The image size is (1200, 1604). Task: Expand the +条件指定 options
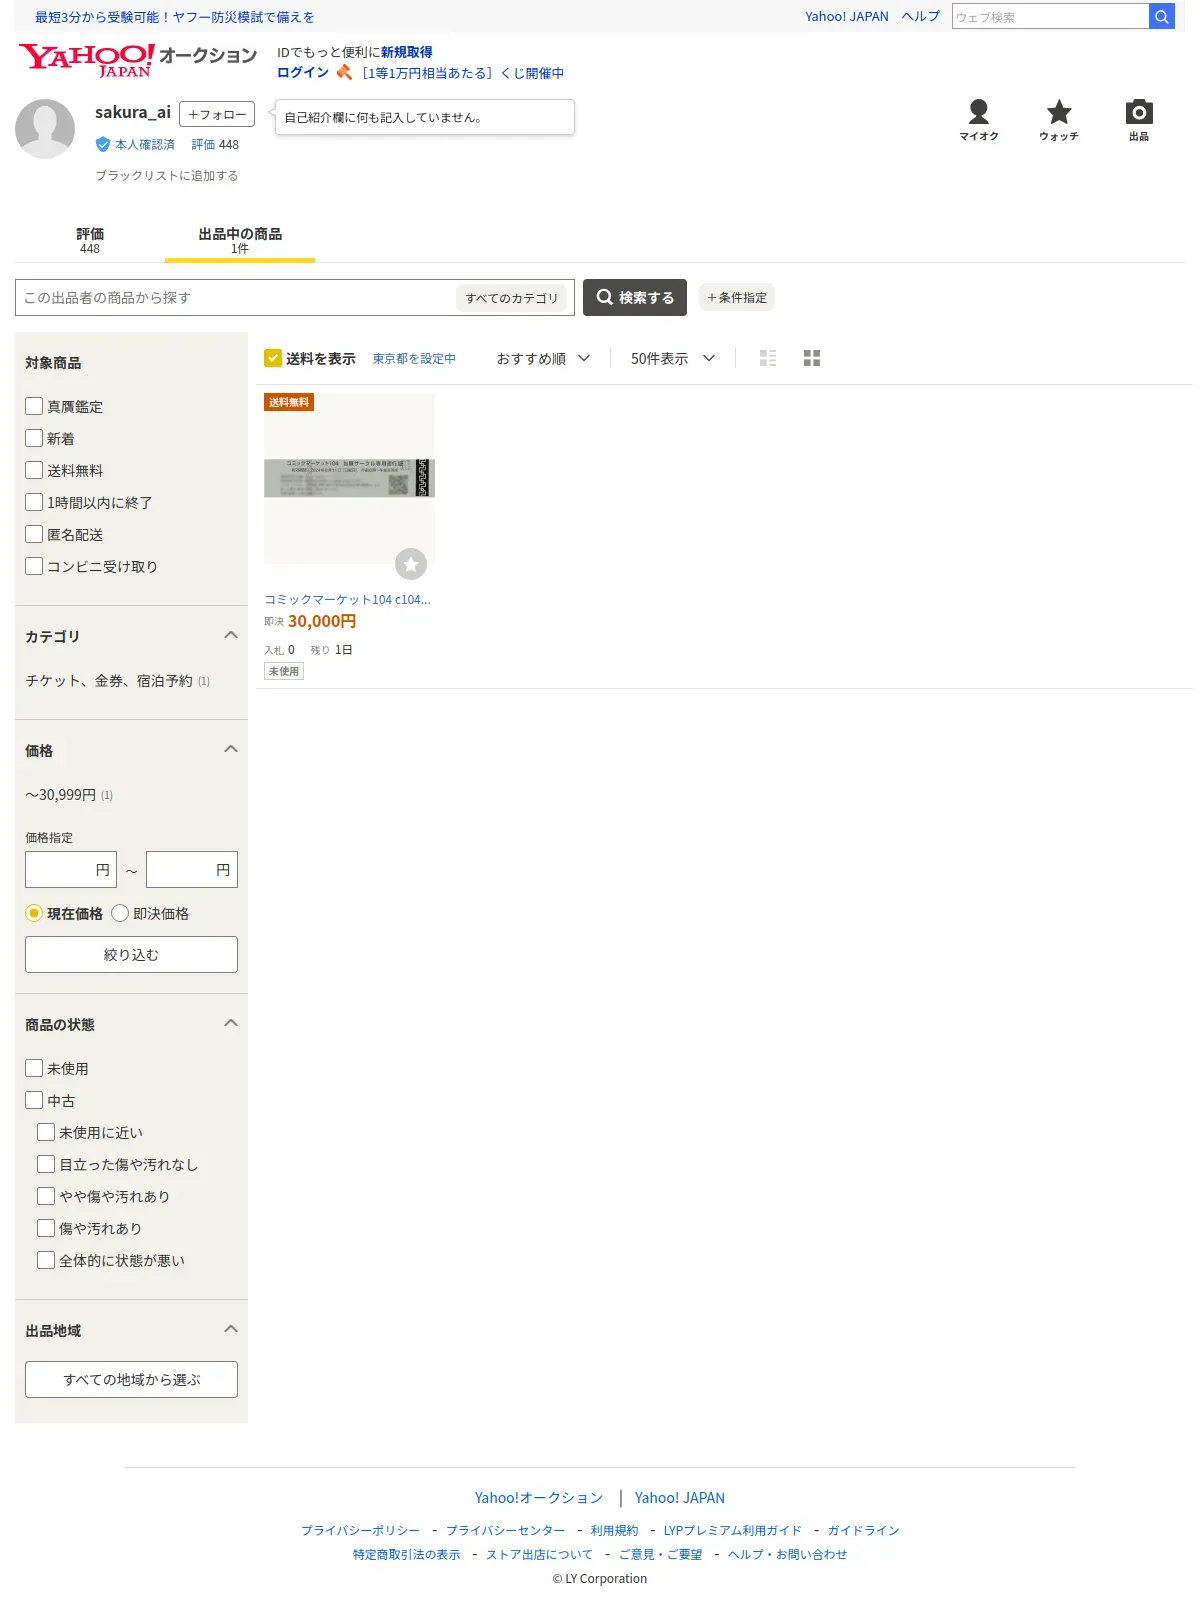click(737, 298)
